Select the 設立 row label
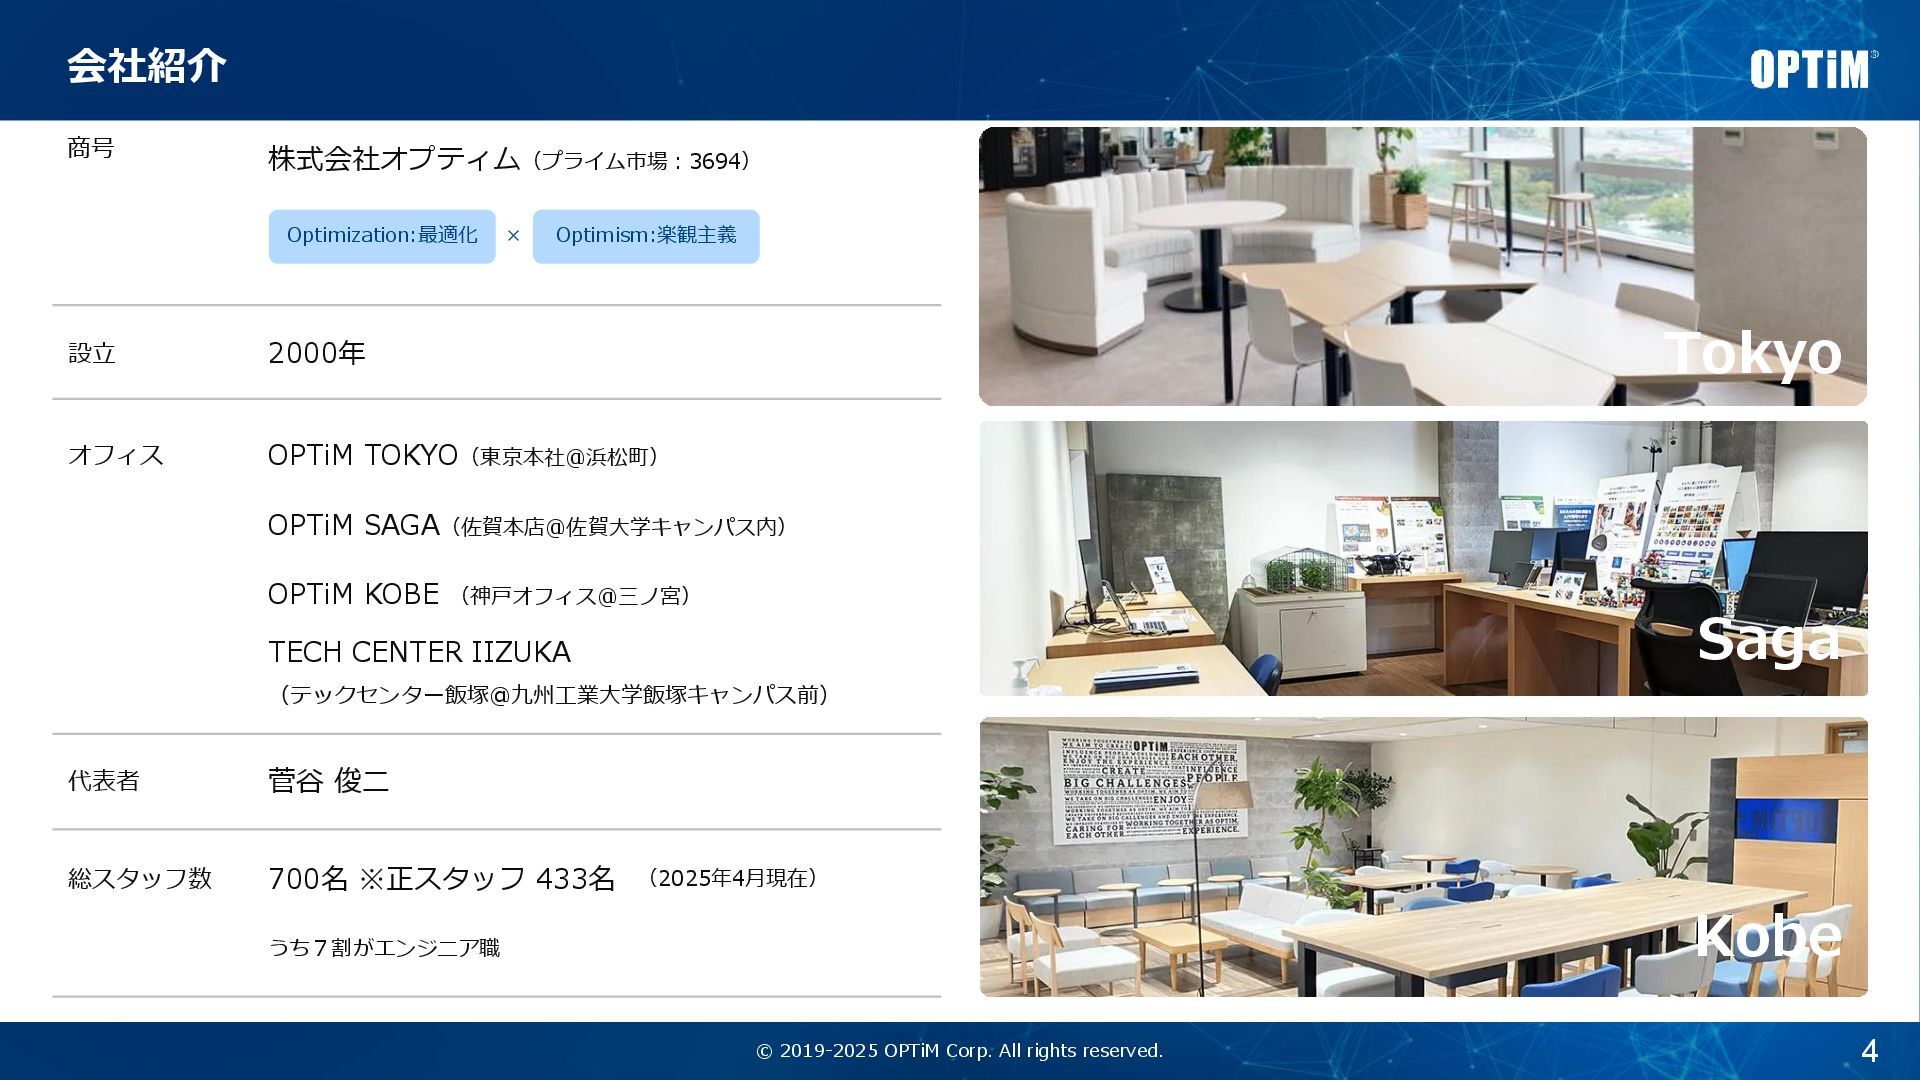Image resolution: width=1920 pixels, height=1080 pixels. (x=92, y=353)
